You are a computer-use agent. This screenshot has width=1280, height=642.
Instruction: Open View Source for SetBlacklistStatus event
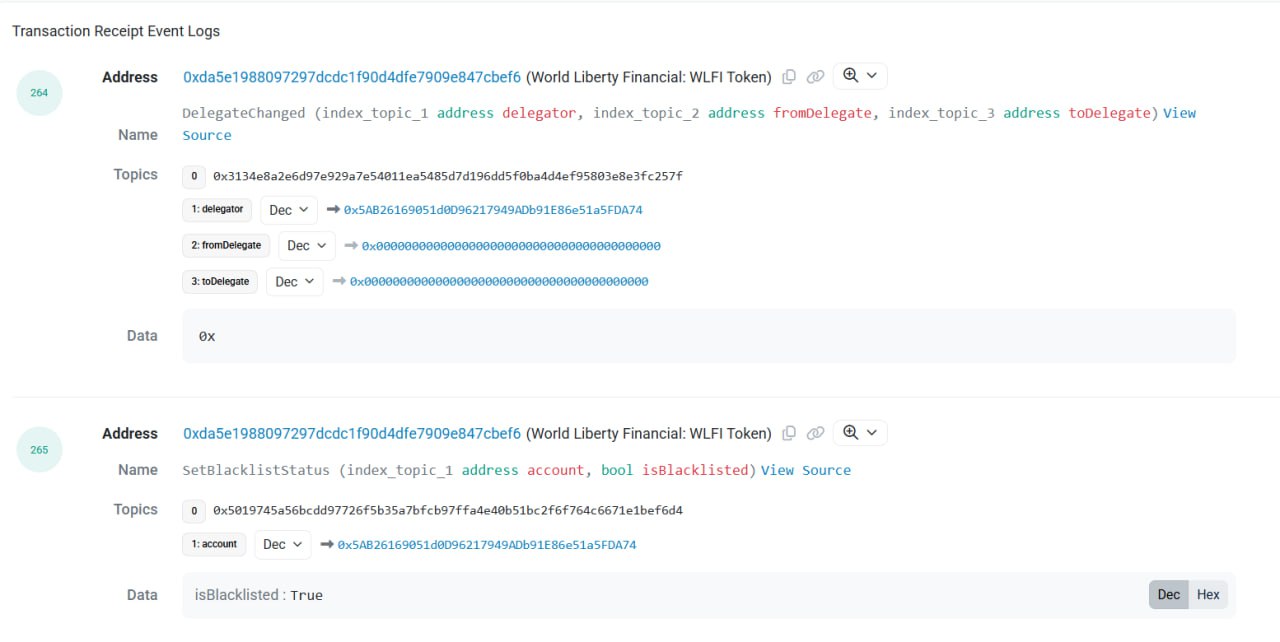pos(806,470)
